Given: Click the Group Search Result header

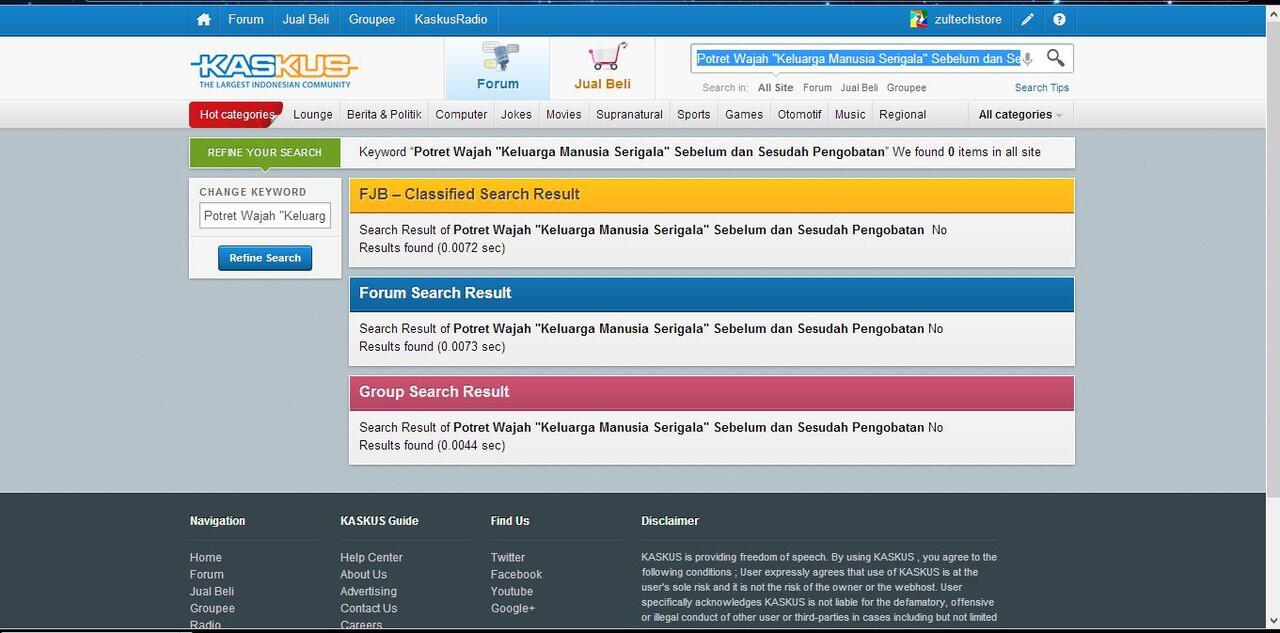Looking at the screenshot, I should tap(711, 393).
